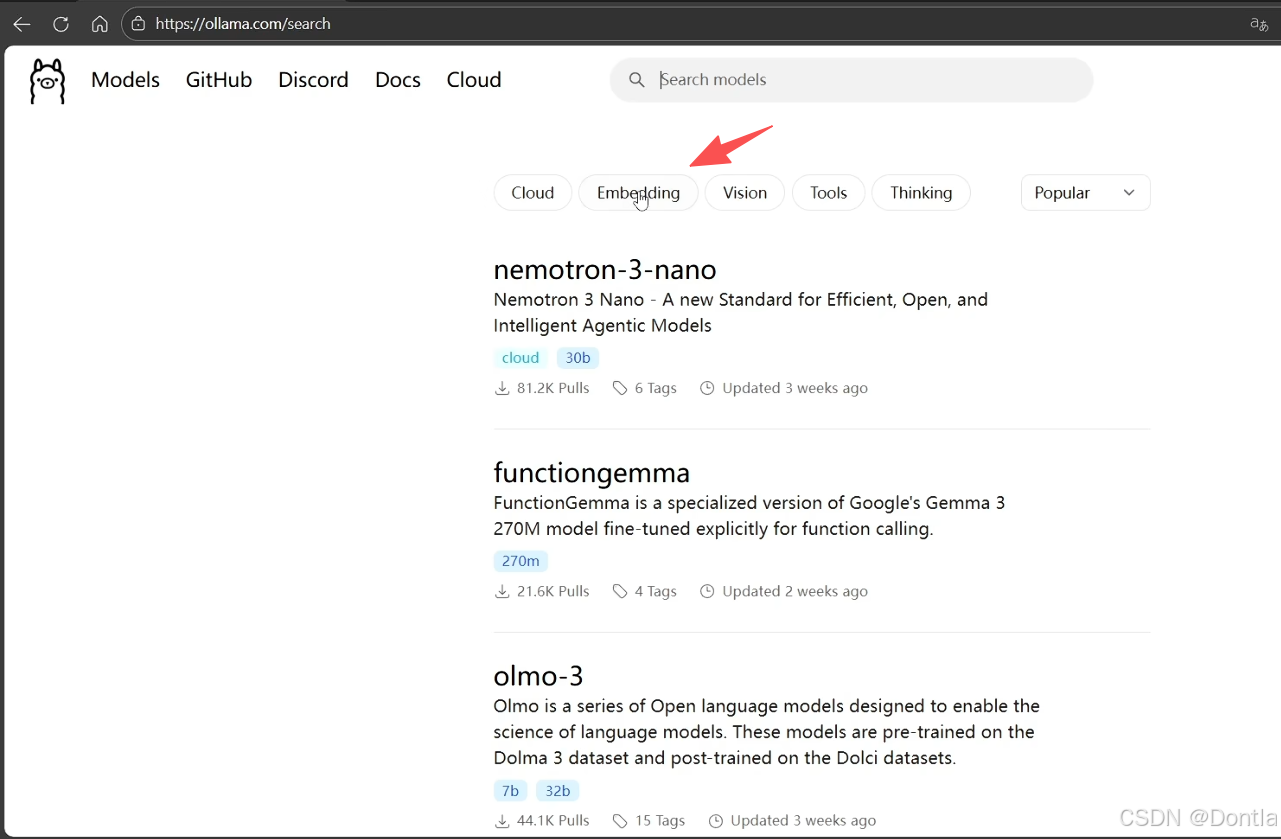This screenshot has width=1281, height=839.
Task: Click the lock site info icon
Action: (x=139, y=24)
